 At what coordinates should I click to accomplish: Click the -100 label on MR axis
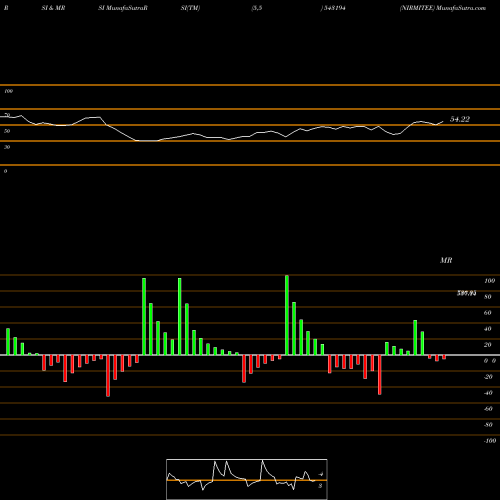coord(490,441)
